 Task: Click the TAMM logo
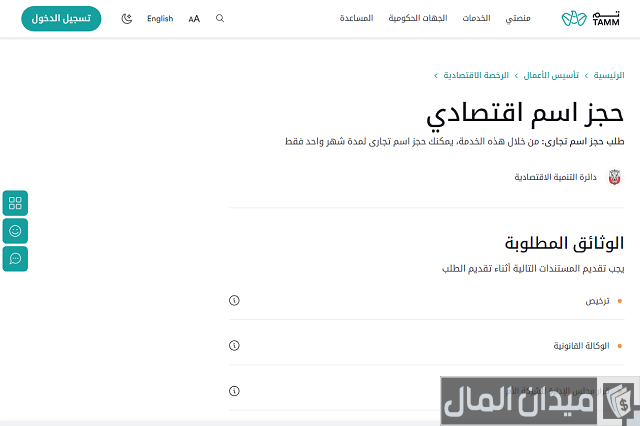591,18
